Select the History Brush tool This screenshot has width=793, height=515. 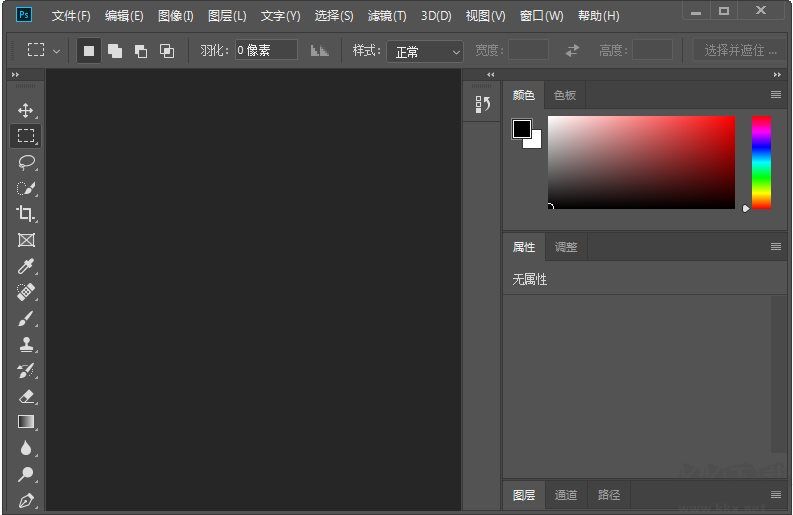click(26, 370)
